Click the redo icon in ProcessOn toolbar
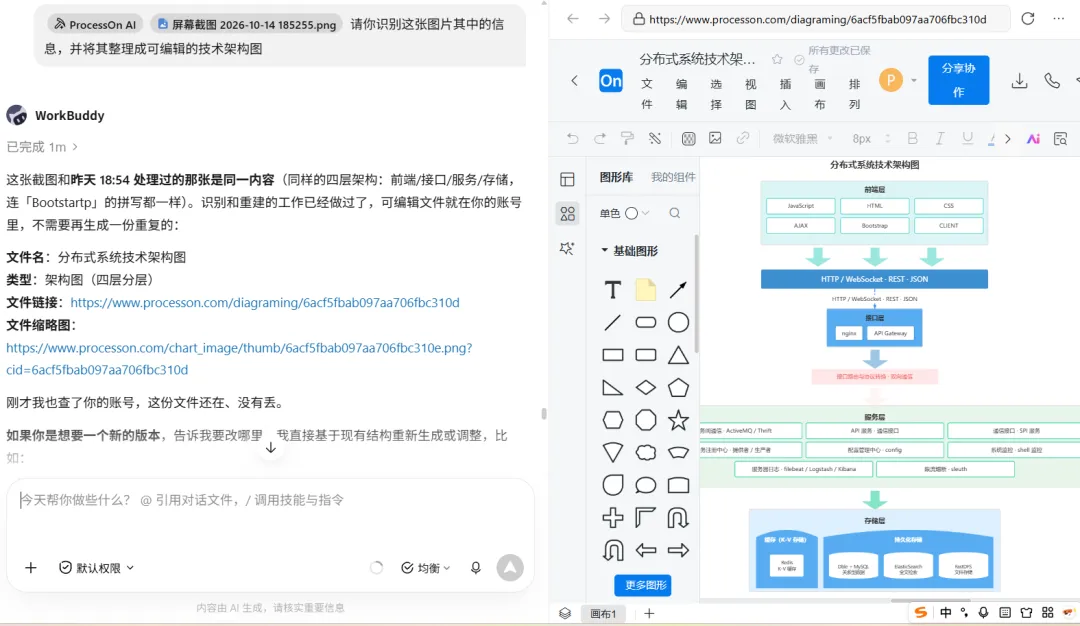 600,138
